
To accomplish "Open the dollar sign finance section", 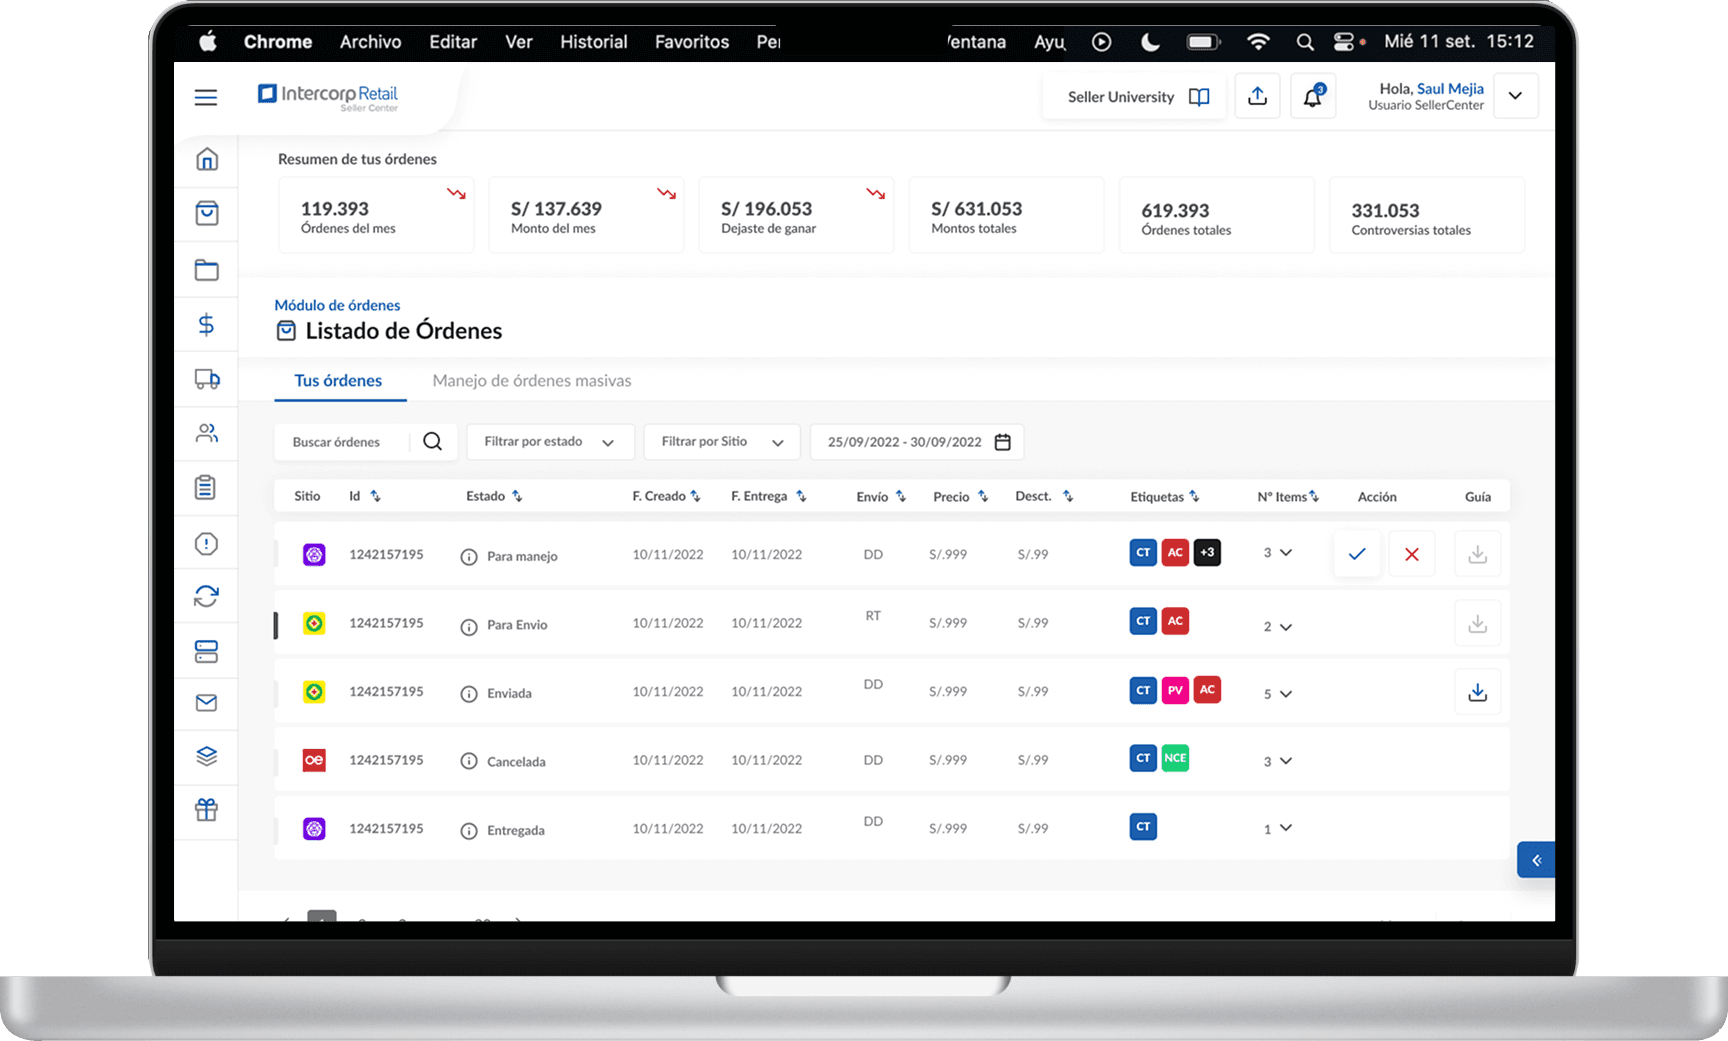I will tap(206, 324).
